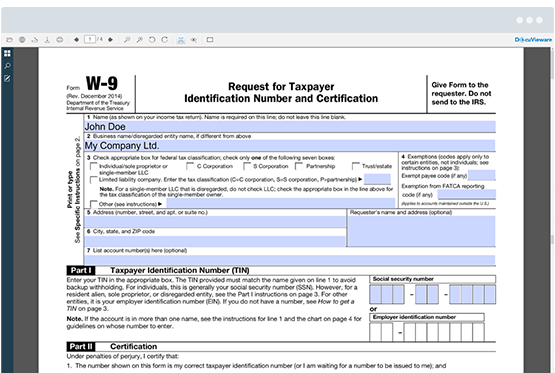Click the 'W-9' form title
The height and width of the screenshot is (373, 555).
coord(102,84)
